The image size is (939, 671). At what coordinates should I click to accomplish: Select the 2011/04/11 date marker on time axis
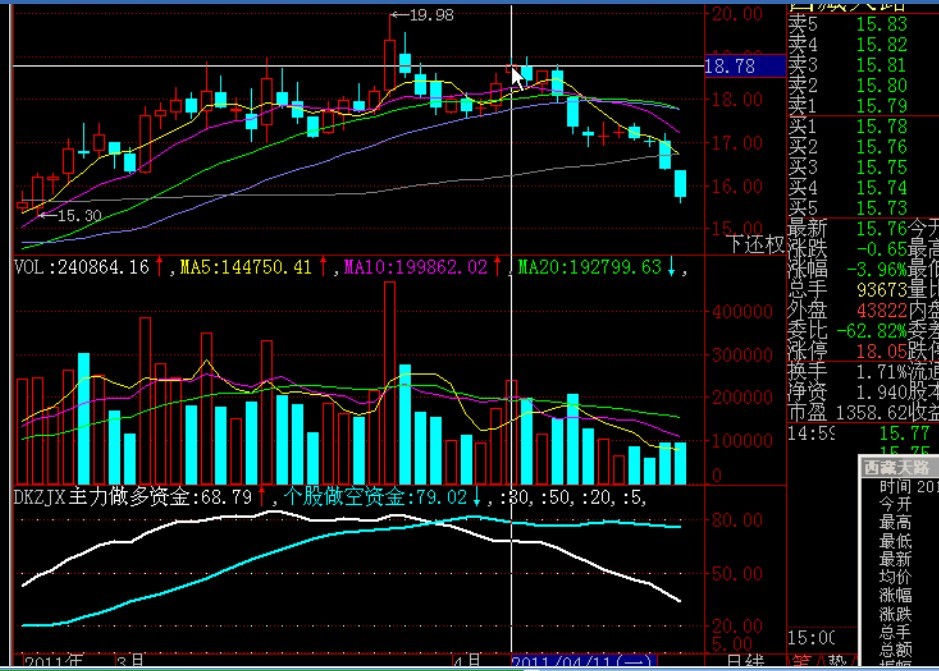[574, 663]
